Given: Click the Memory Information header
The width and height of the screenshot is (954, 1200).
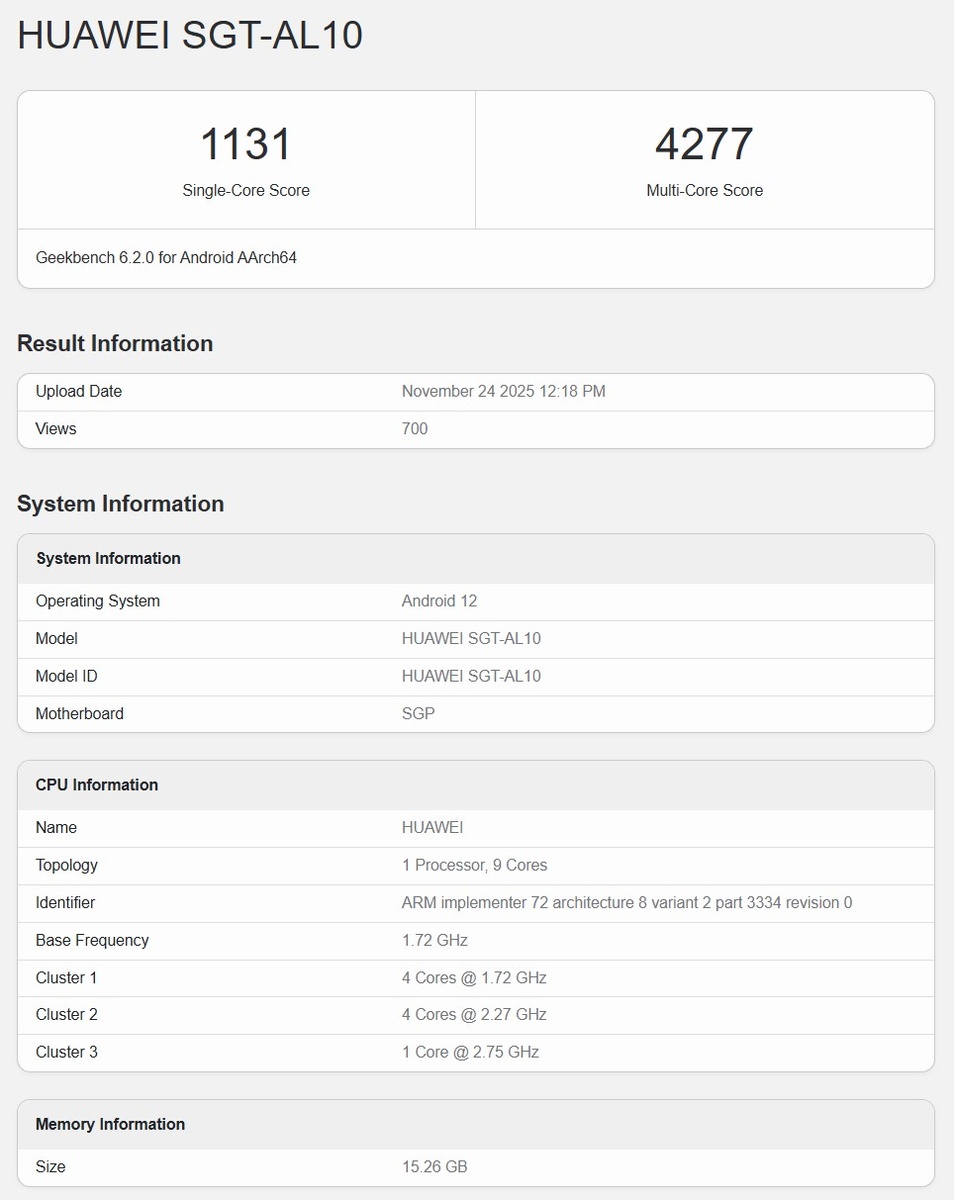Looking at the screenshot, I should click(110, 1124).
